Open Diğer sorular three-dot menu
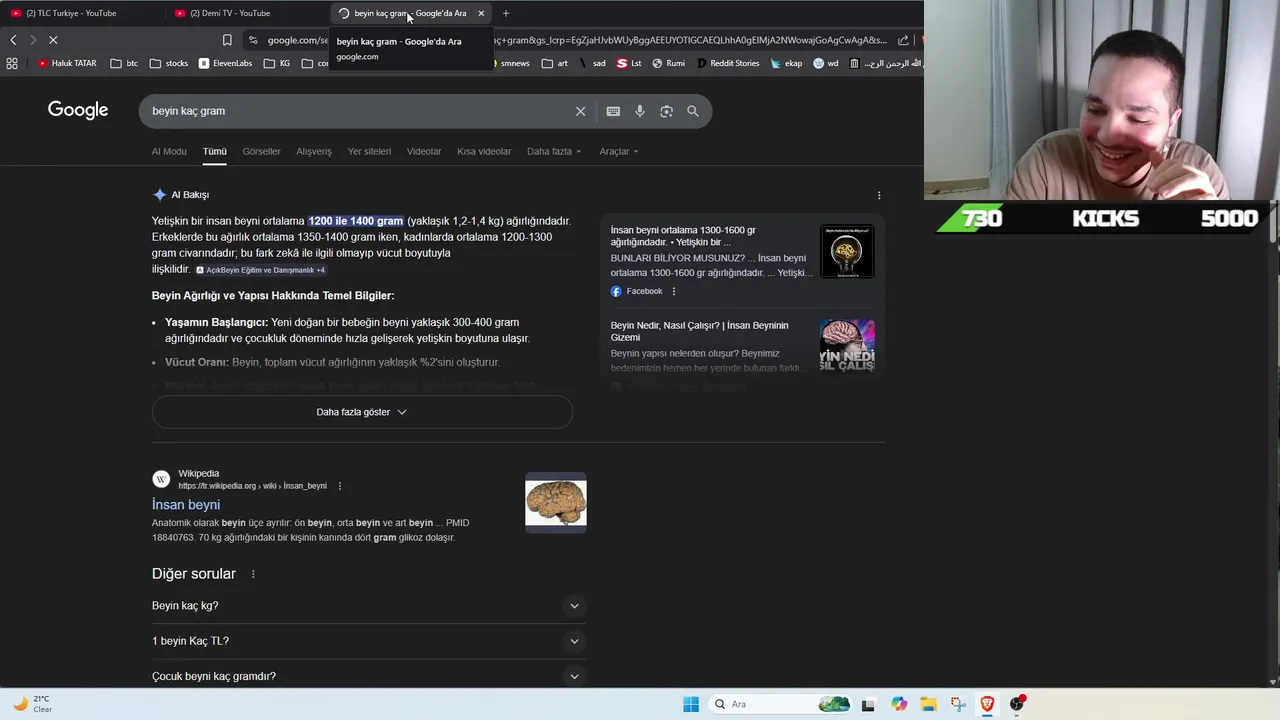Screen dimensions: 1280x720 click(253, 574)
